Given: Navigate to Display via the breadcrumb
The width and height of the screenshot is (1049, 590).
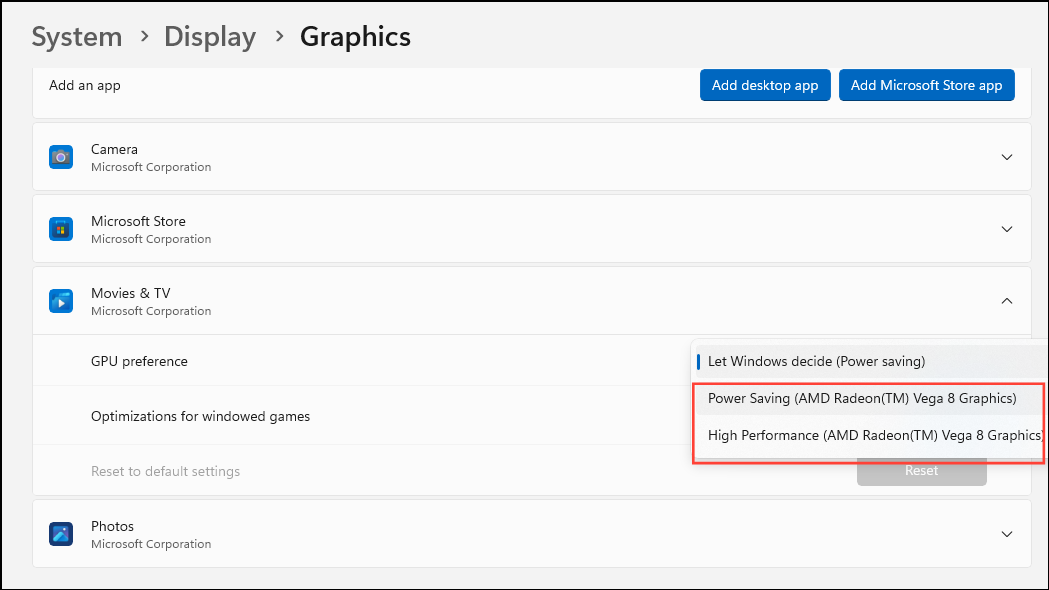Looking at the screenshot, I should (x=210, y=36).
